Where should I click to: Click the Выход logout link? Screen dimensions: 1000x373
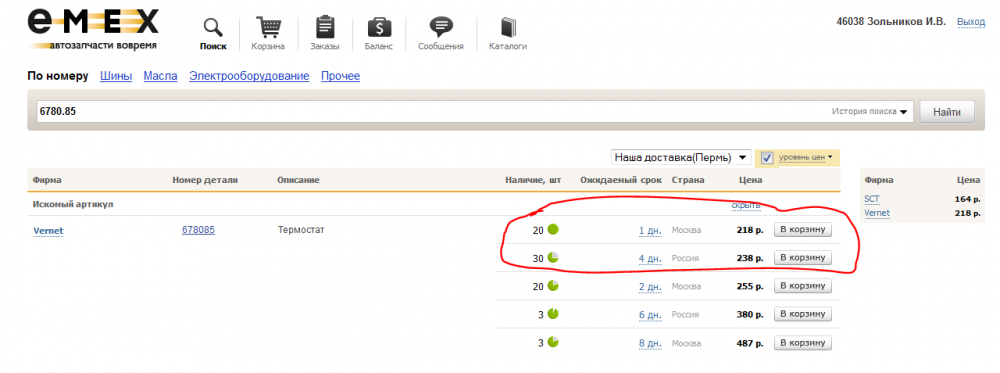click(x=971, y=22)
